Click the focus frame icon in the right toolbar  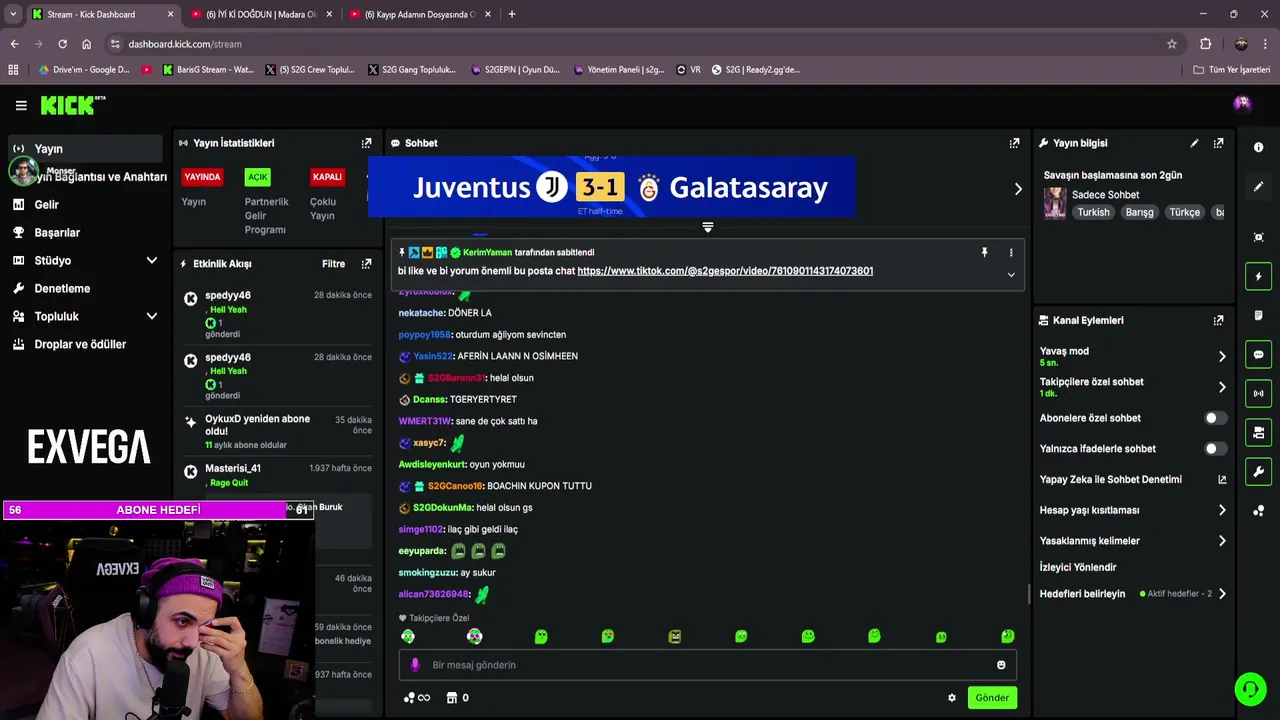tap(1258, 237)
